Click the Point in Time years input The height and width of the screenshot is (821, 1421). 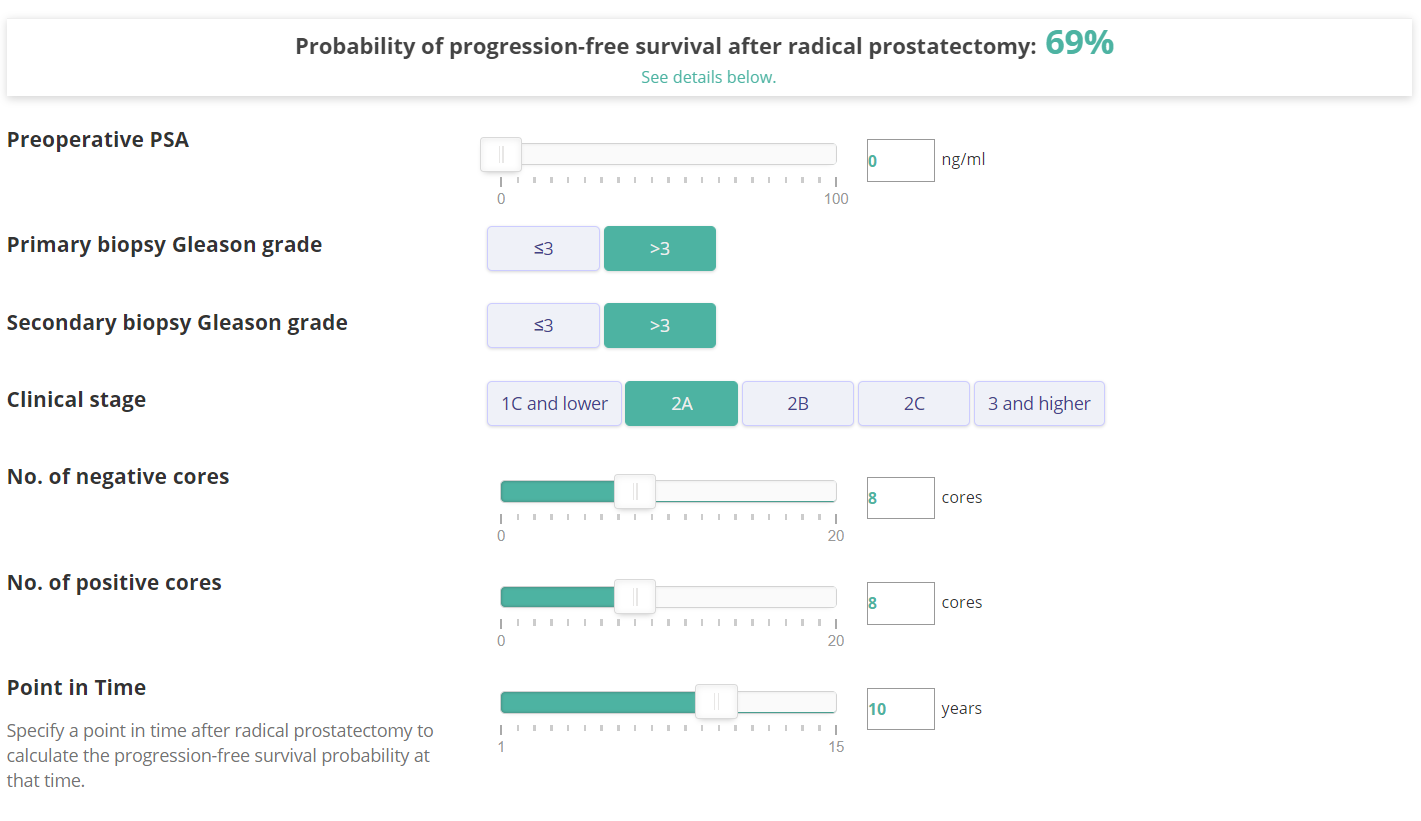pyautogui.click(x=900, y=709)
